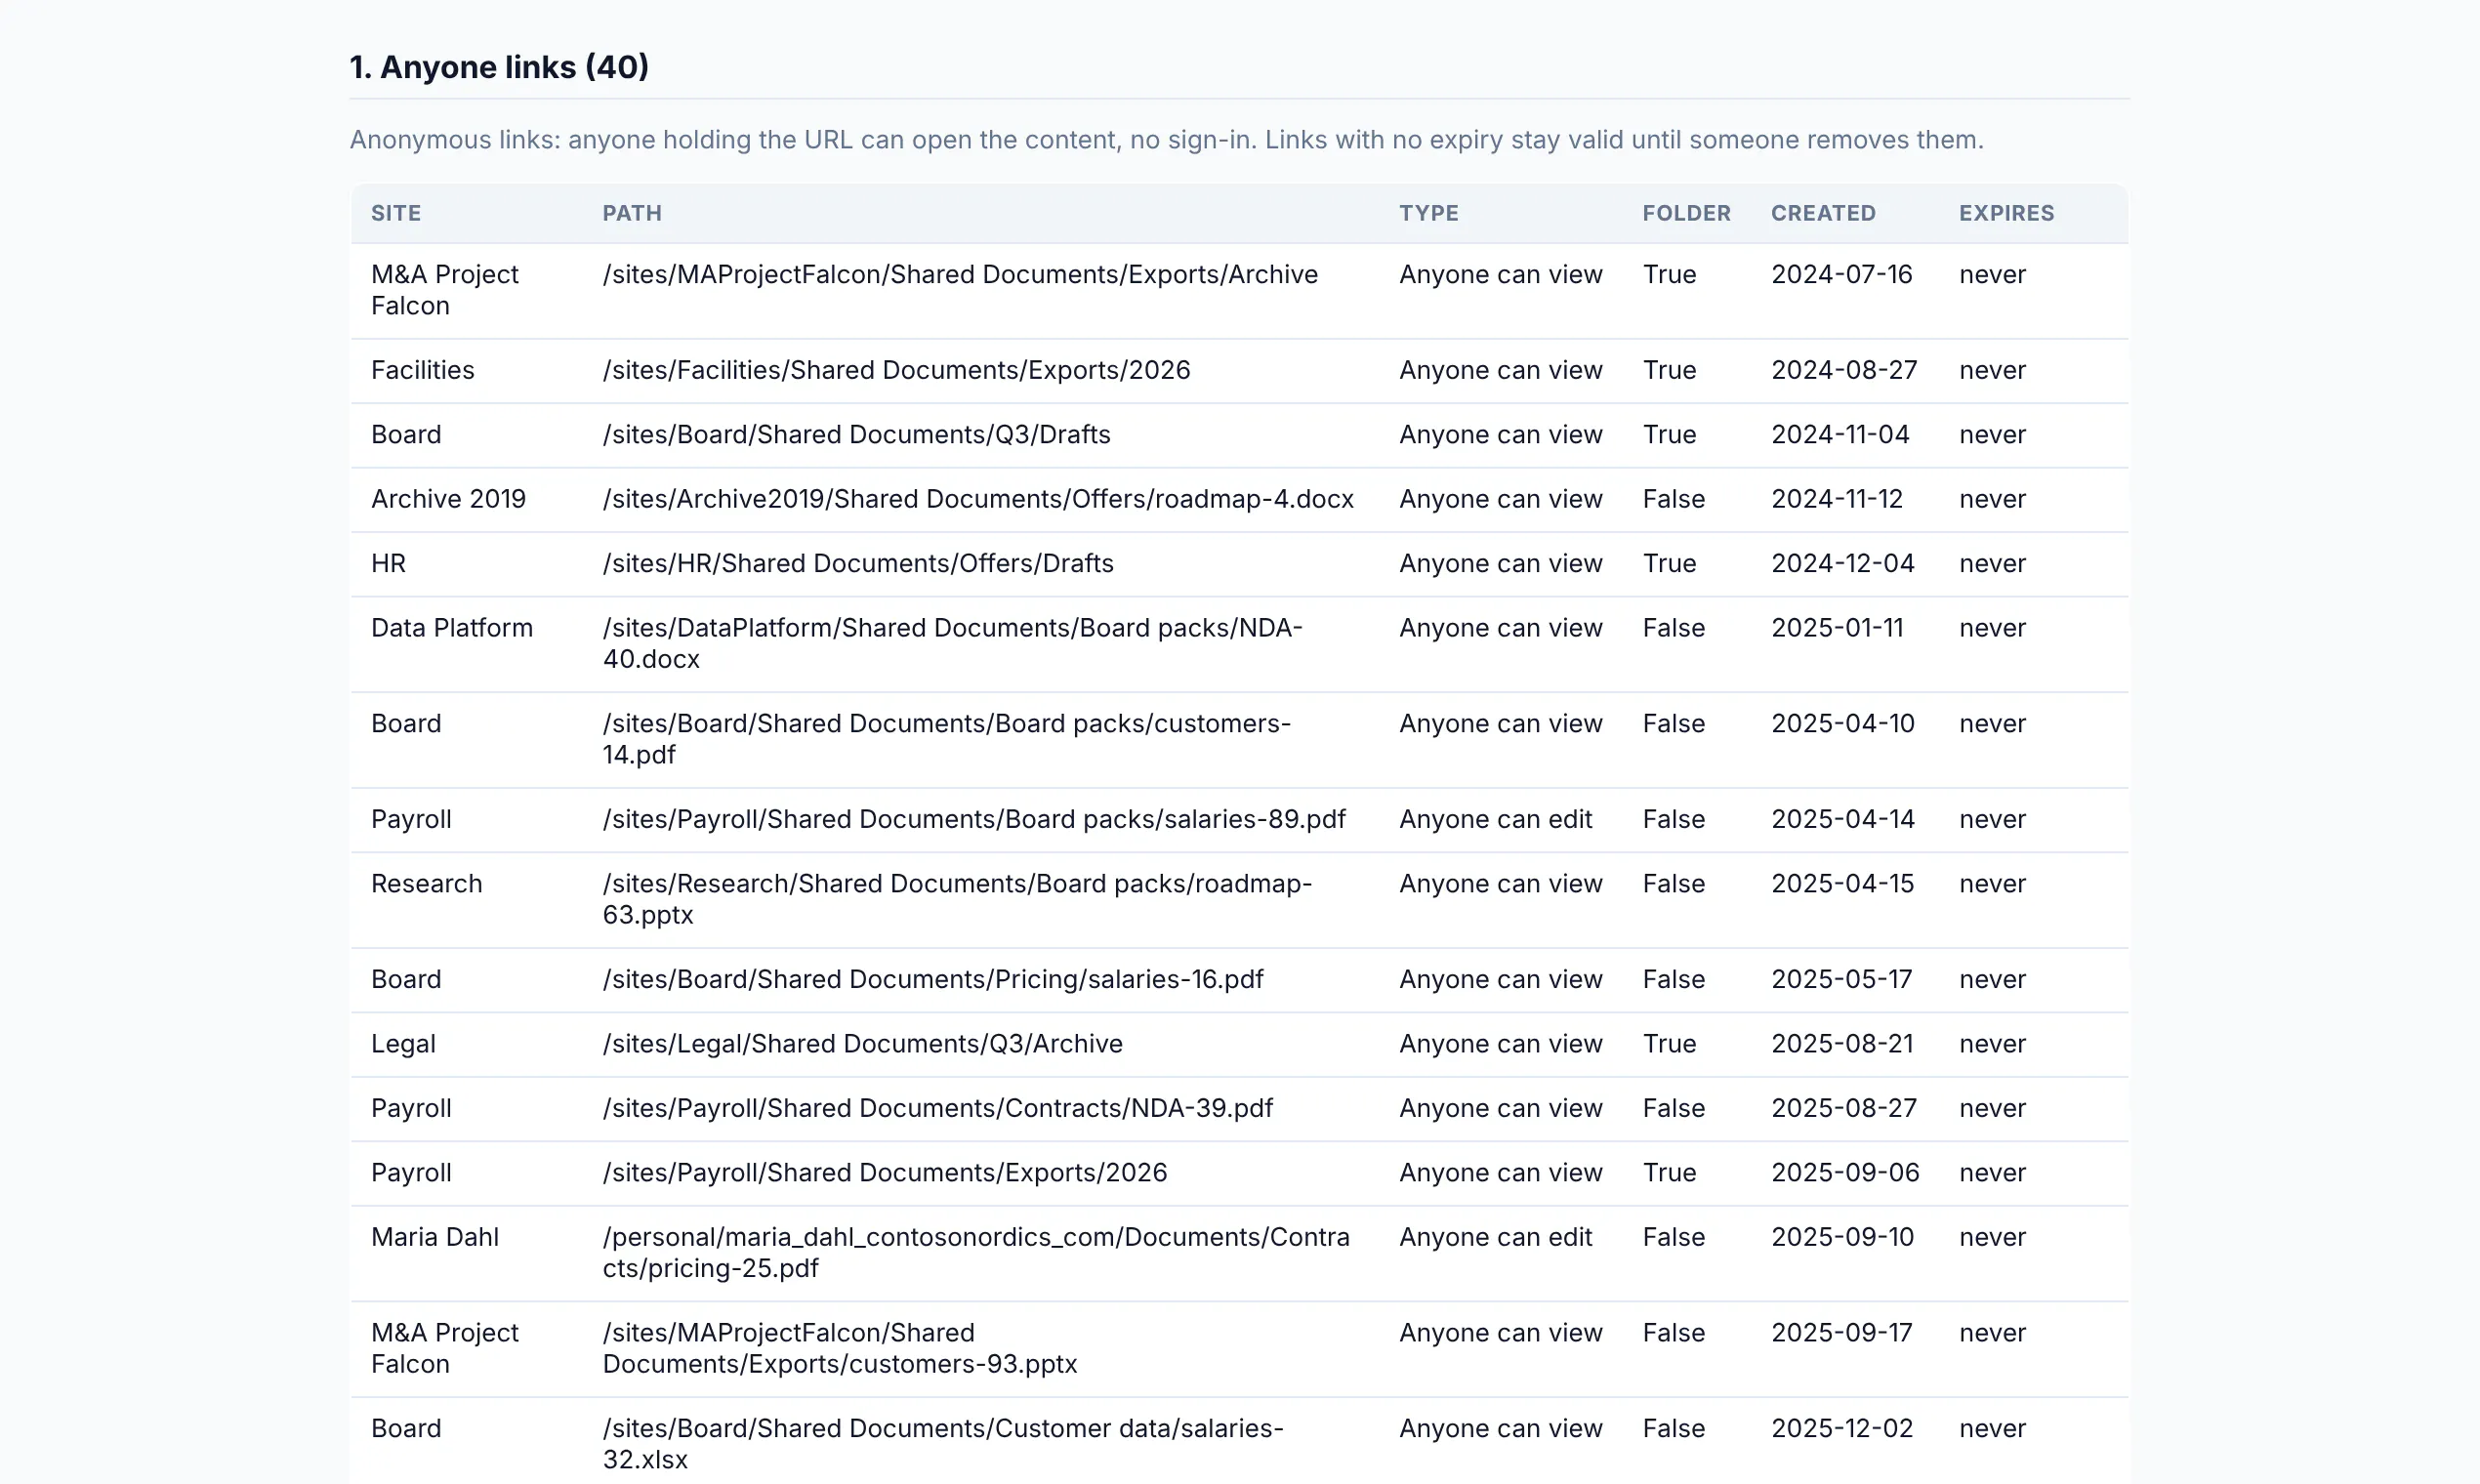The height and width of the screenshot is (1484, 2480).
Task: Click the 2025-12-02 created date cell
Action: [1842, 1428]
